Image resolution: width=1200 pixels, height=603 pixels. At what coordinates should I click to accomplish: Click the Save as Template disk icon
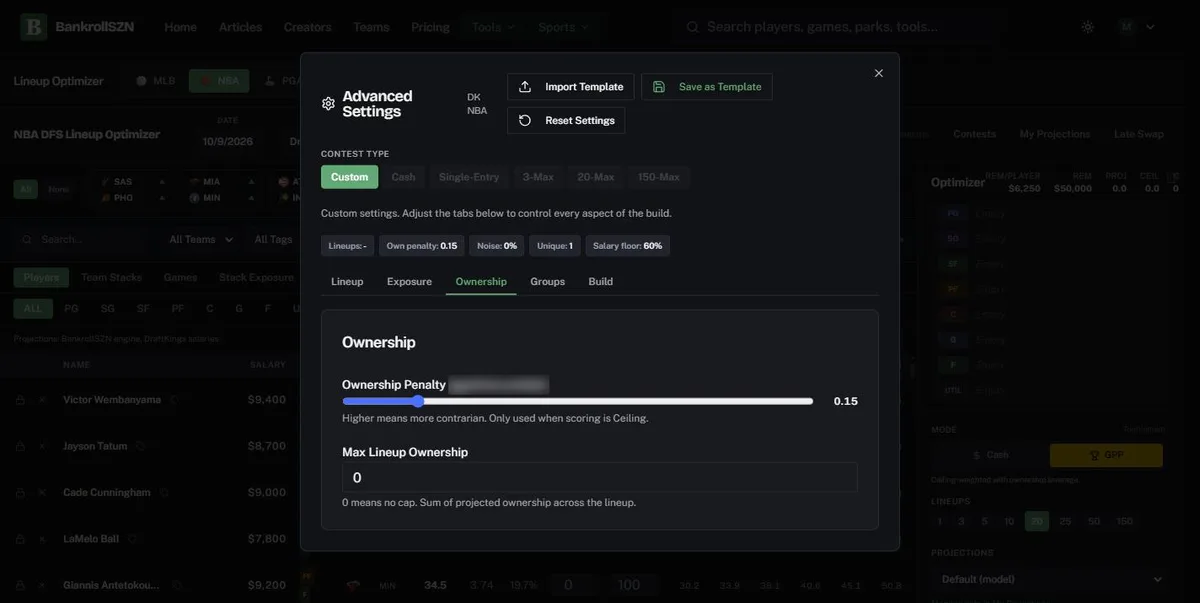(x=659, y=87)
